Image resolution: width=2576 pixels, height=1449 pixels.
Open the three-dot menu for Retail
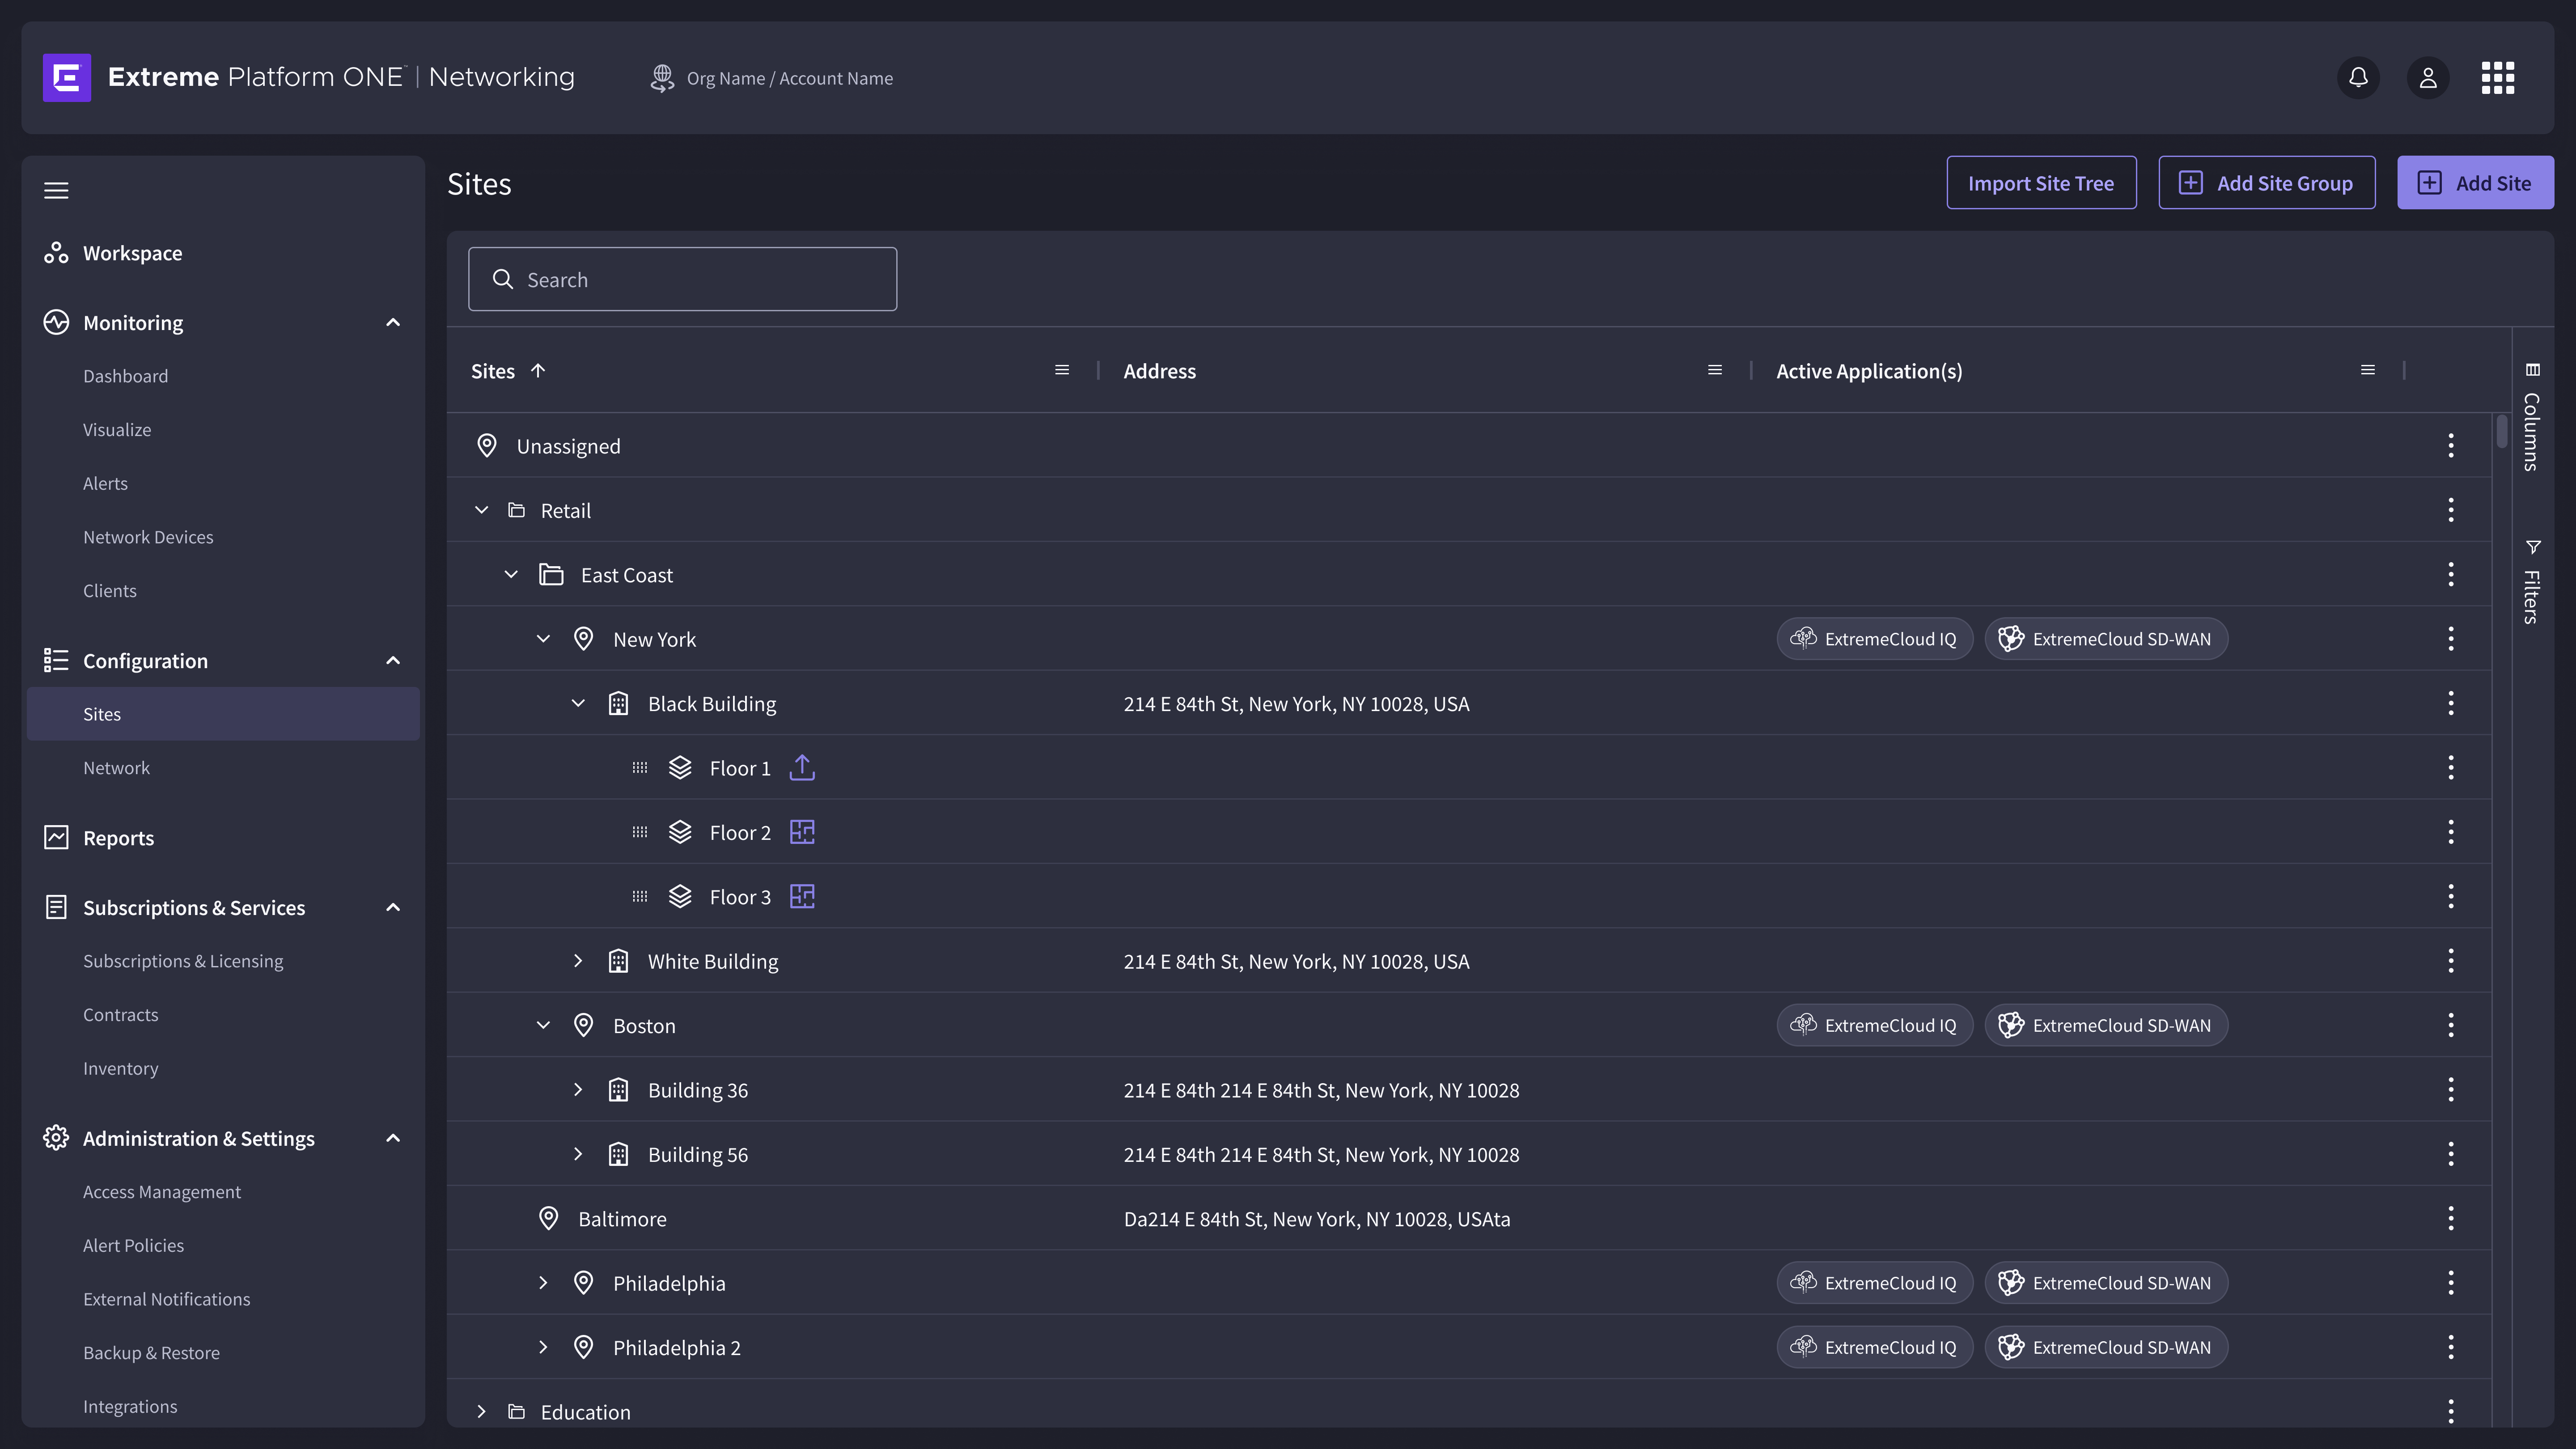coord(2451,510)
